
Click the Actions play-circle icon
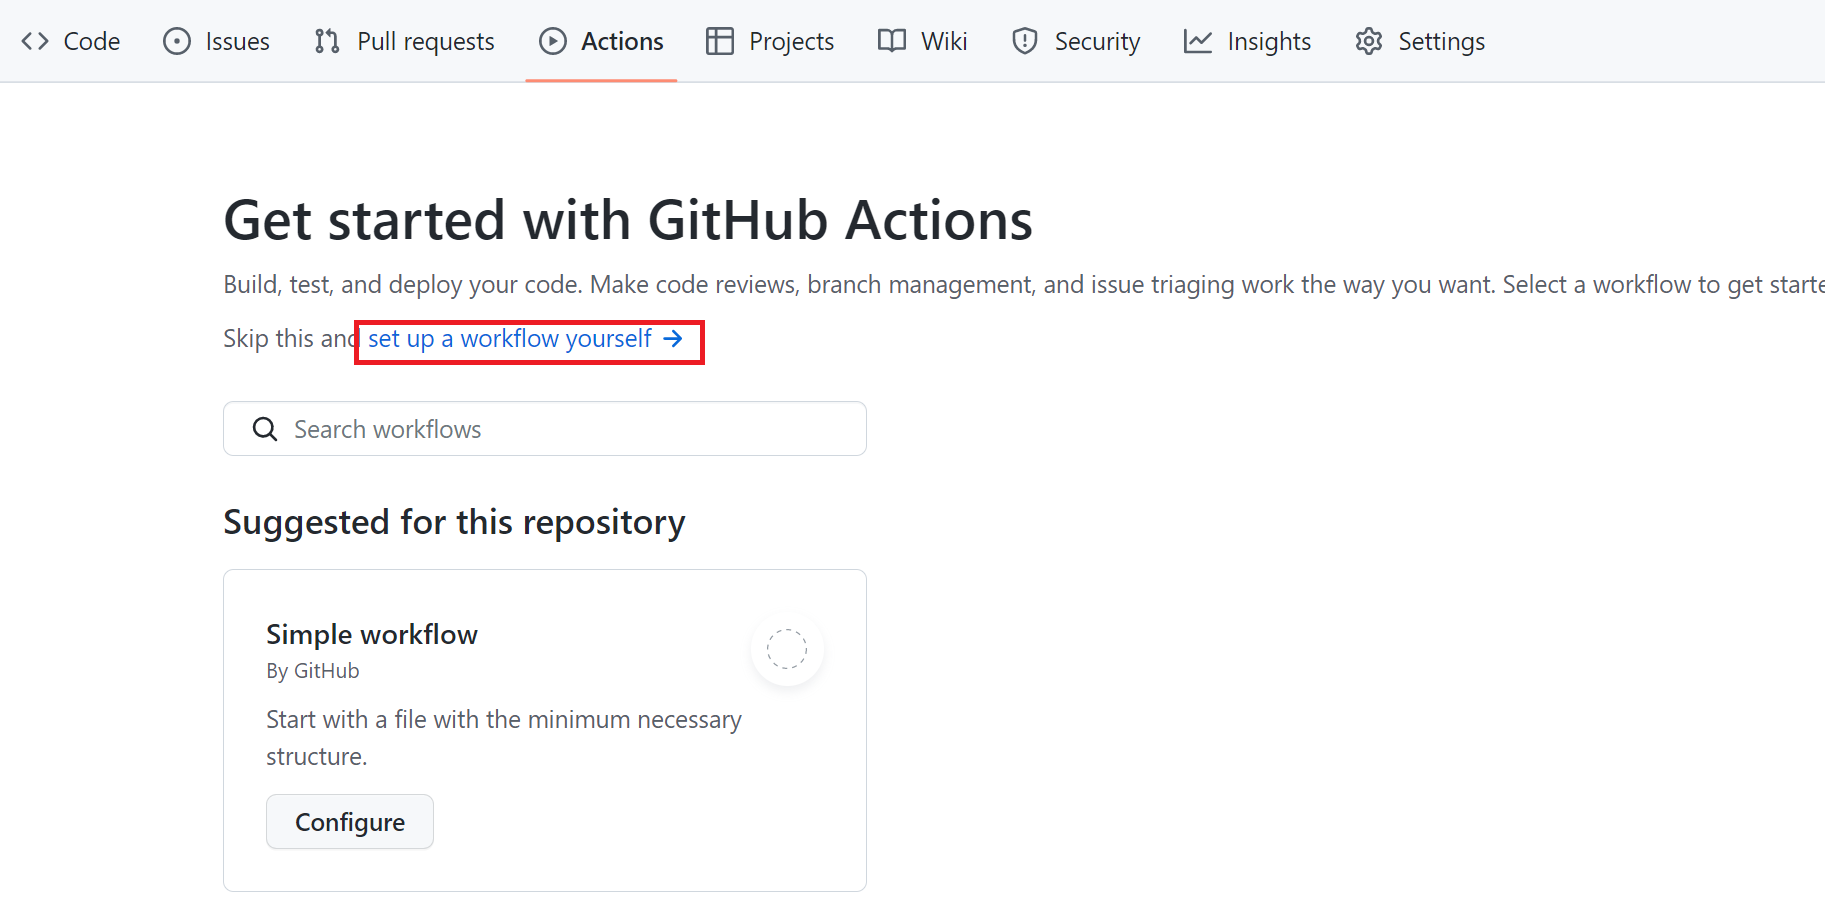click(x=553, y=41)
